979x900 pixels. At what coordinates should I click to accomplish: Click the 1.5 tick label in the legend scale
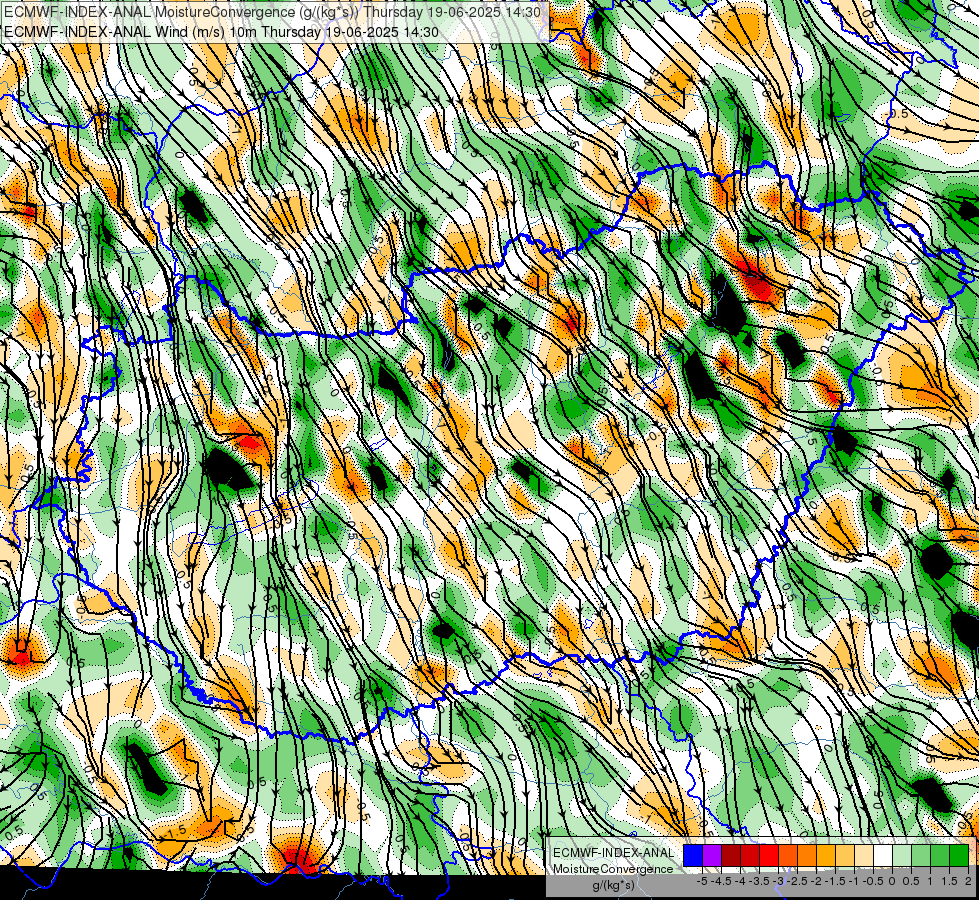950,881
